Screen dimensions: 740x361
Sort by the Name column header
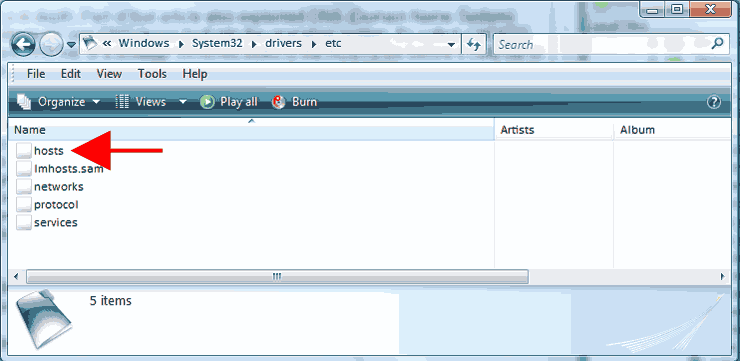[252, 130]
